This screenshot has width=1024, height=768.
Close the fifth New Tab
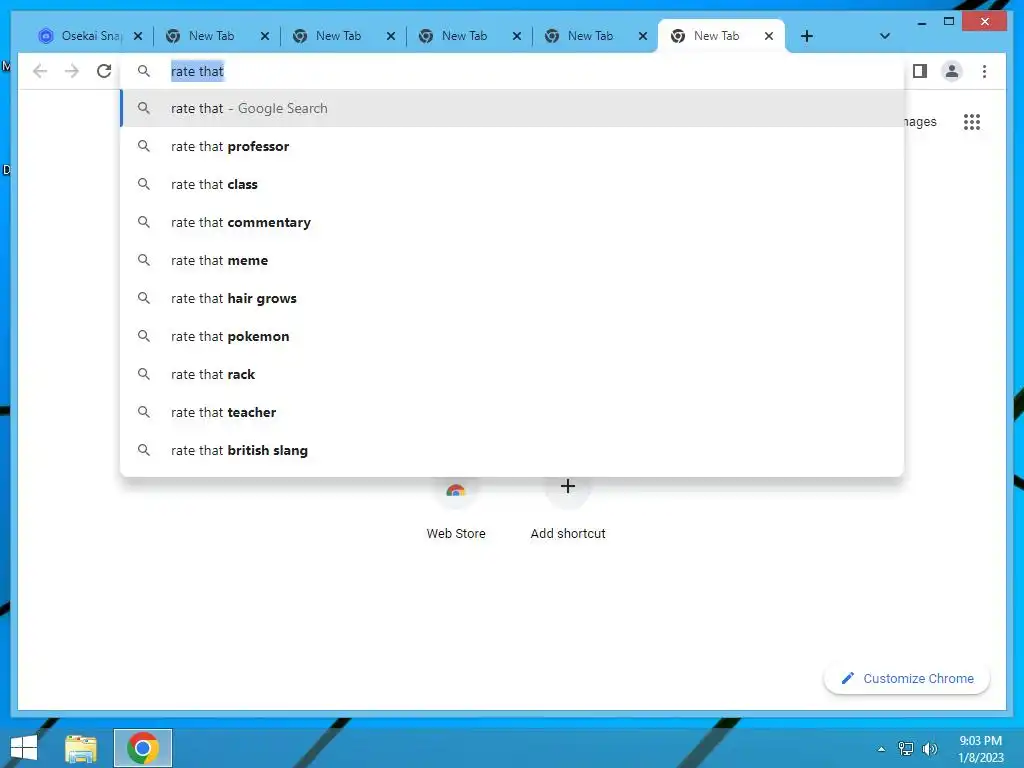(643, 36)
